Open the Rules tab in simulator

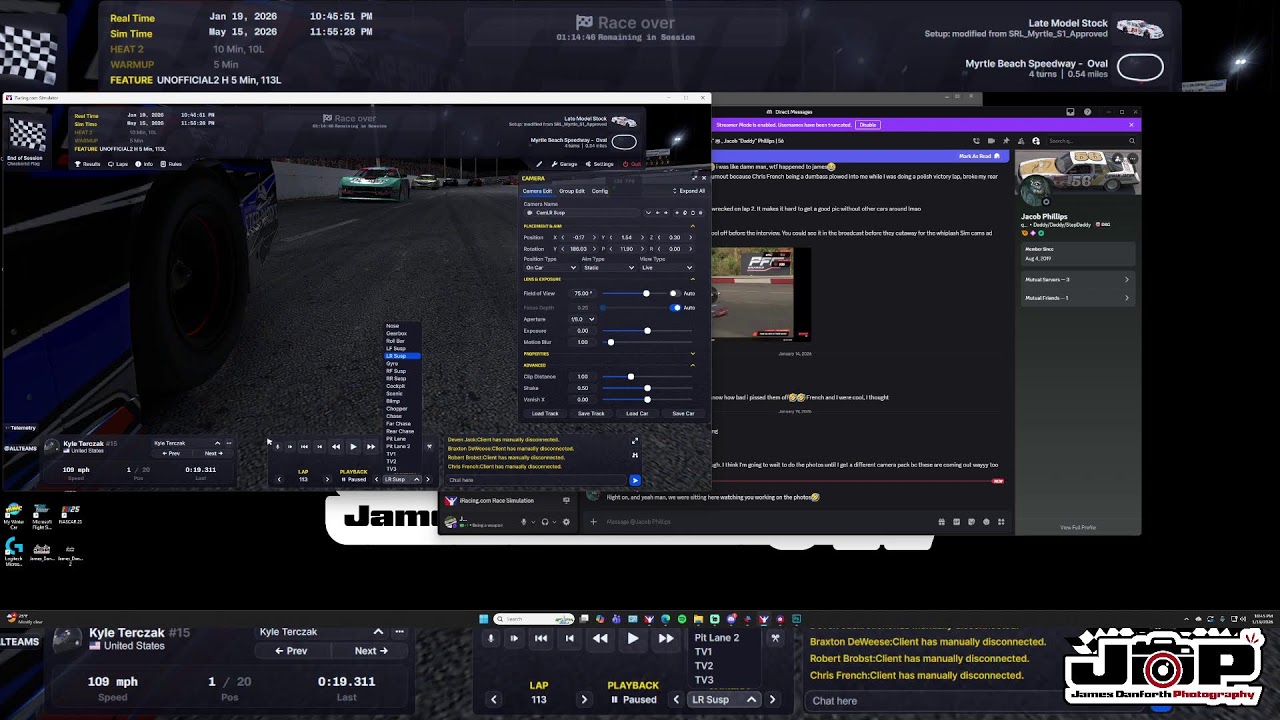tap(172, 164)
